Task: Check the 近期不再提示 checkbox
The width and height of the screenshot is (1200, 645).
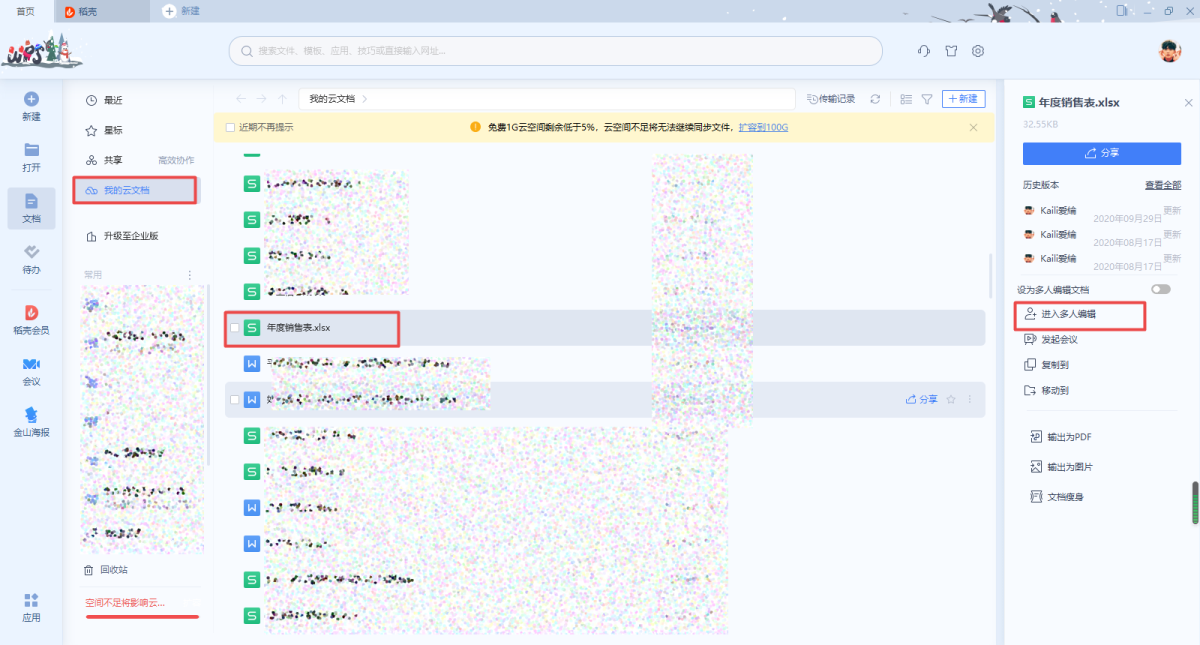Action: [230, 128]
